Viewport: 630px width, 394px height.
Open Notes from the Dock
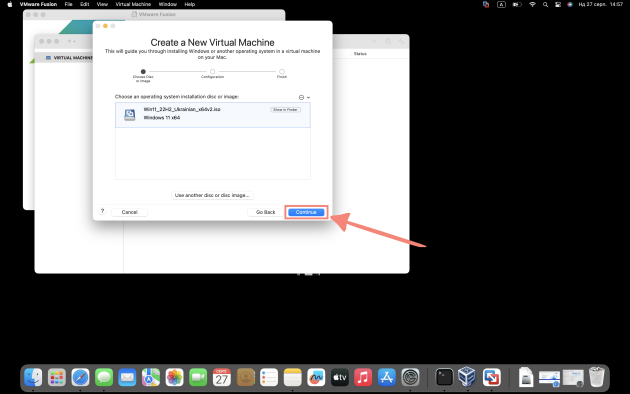coord(292,378)
